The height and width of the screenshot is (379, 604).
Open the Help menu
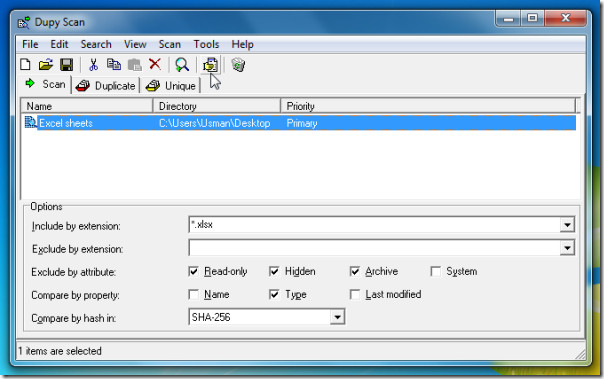242,44
